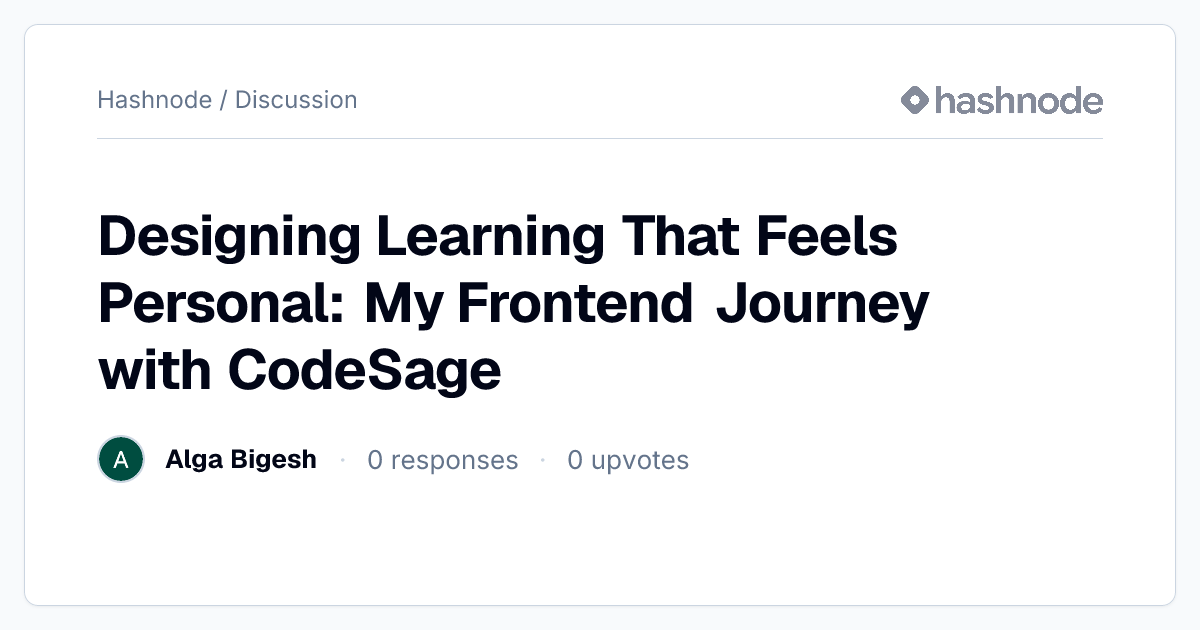Click the Hashnode diamond logo icon
The image size is (1200, 630).
pyautogui.click(x=915, y=100)
